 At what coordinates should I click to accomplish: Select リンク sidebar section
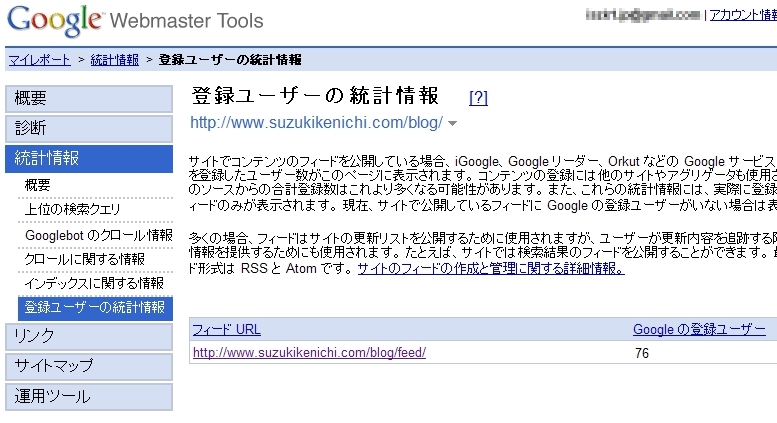[x=89, y=336]
